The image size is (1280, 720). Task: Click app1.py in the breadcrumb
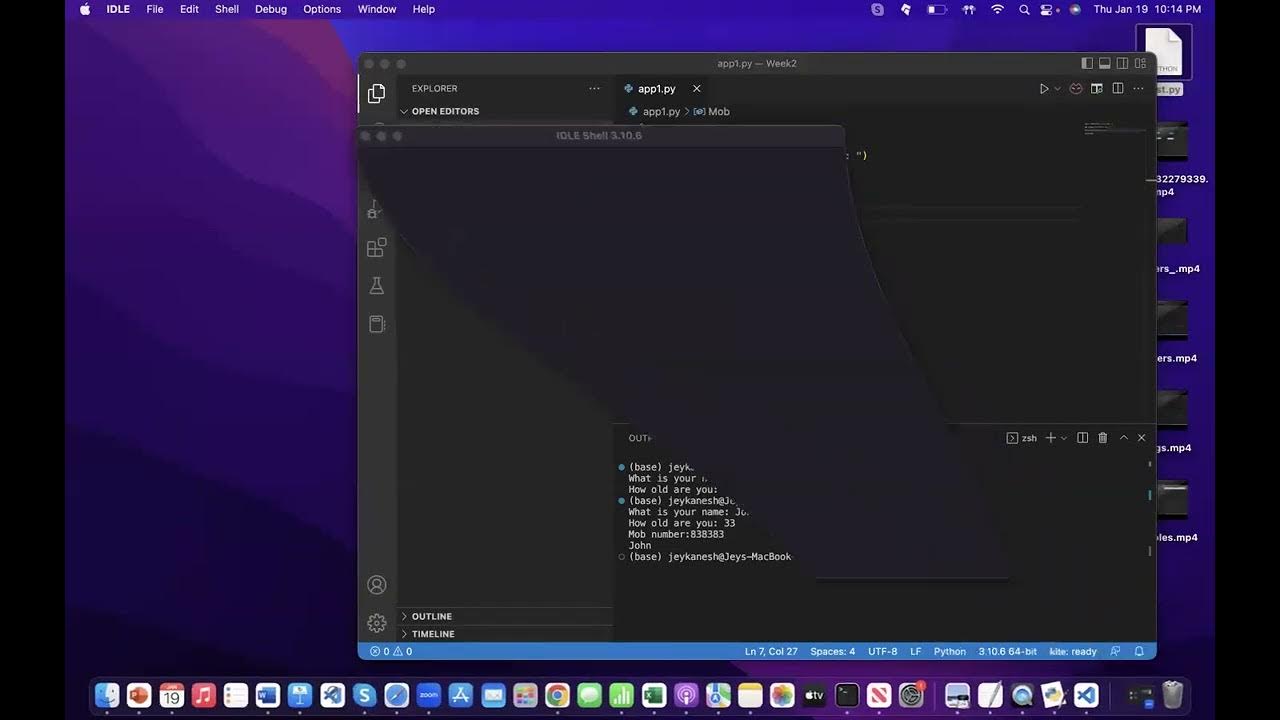[654, 112]
